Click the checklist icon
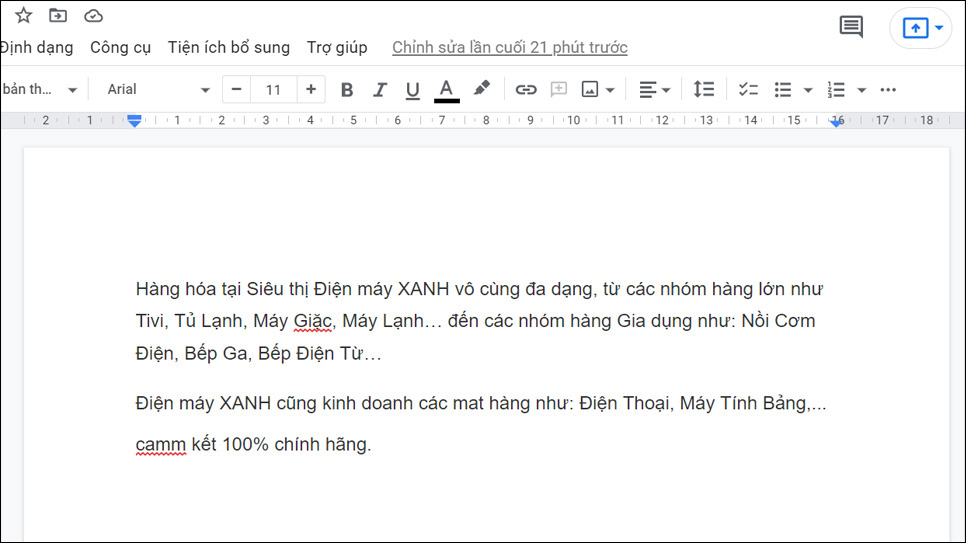This screenshot has height=543, width=966. point(748,90)
